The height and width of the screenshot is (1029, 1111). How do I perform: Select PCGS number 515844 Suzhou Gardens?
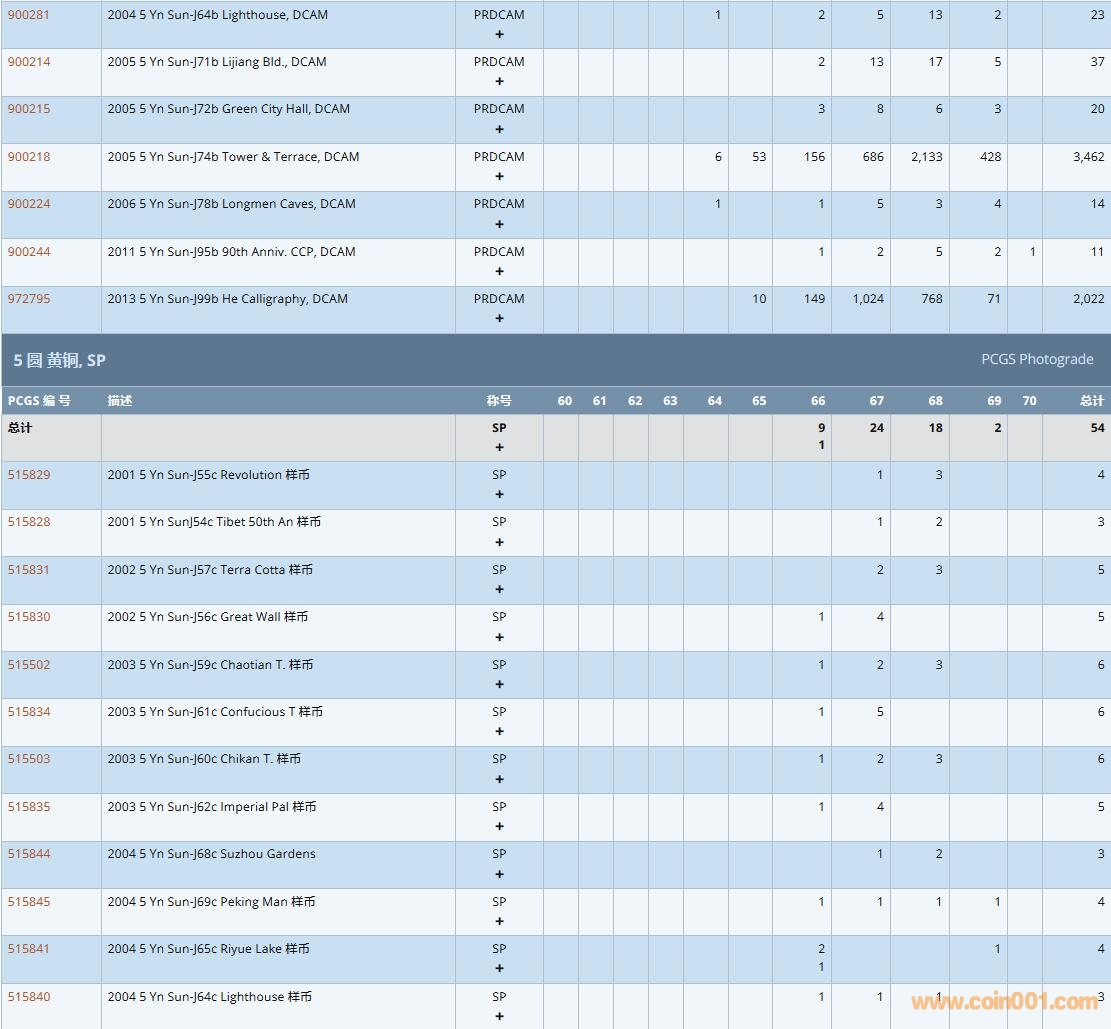[x=29, y=854]
